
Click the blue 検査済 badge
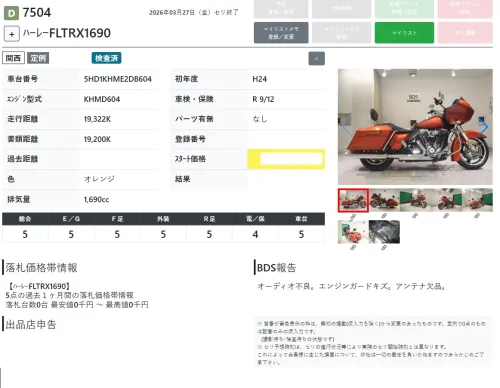pyautogui.click(x=106, y=58)
